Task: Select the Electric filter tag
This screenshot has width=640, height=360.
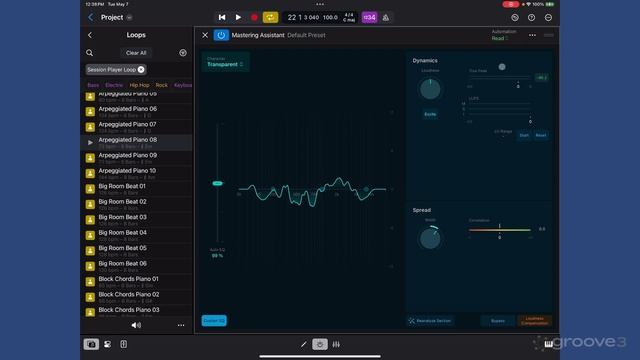Action: (x=114, y=85)
